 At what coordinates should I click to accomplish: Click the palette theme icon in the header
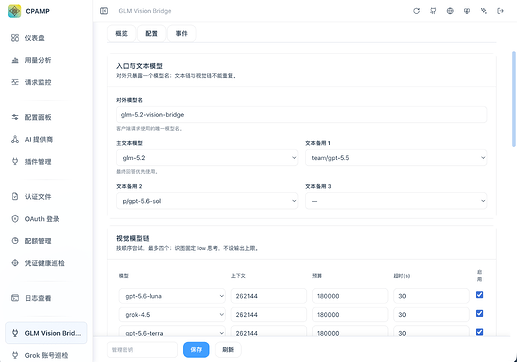tap(467, 11)
